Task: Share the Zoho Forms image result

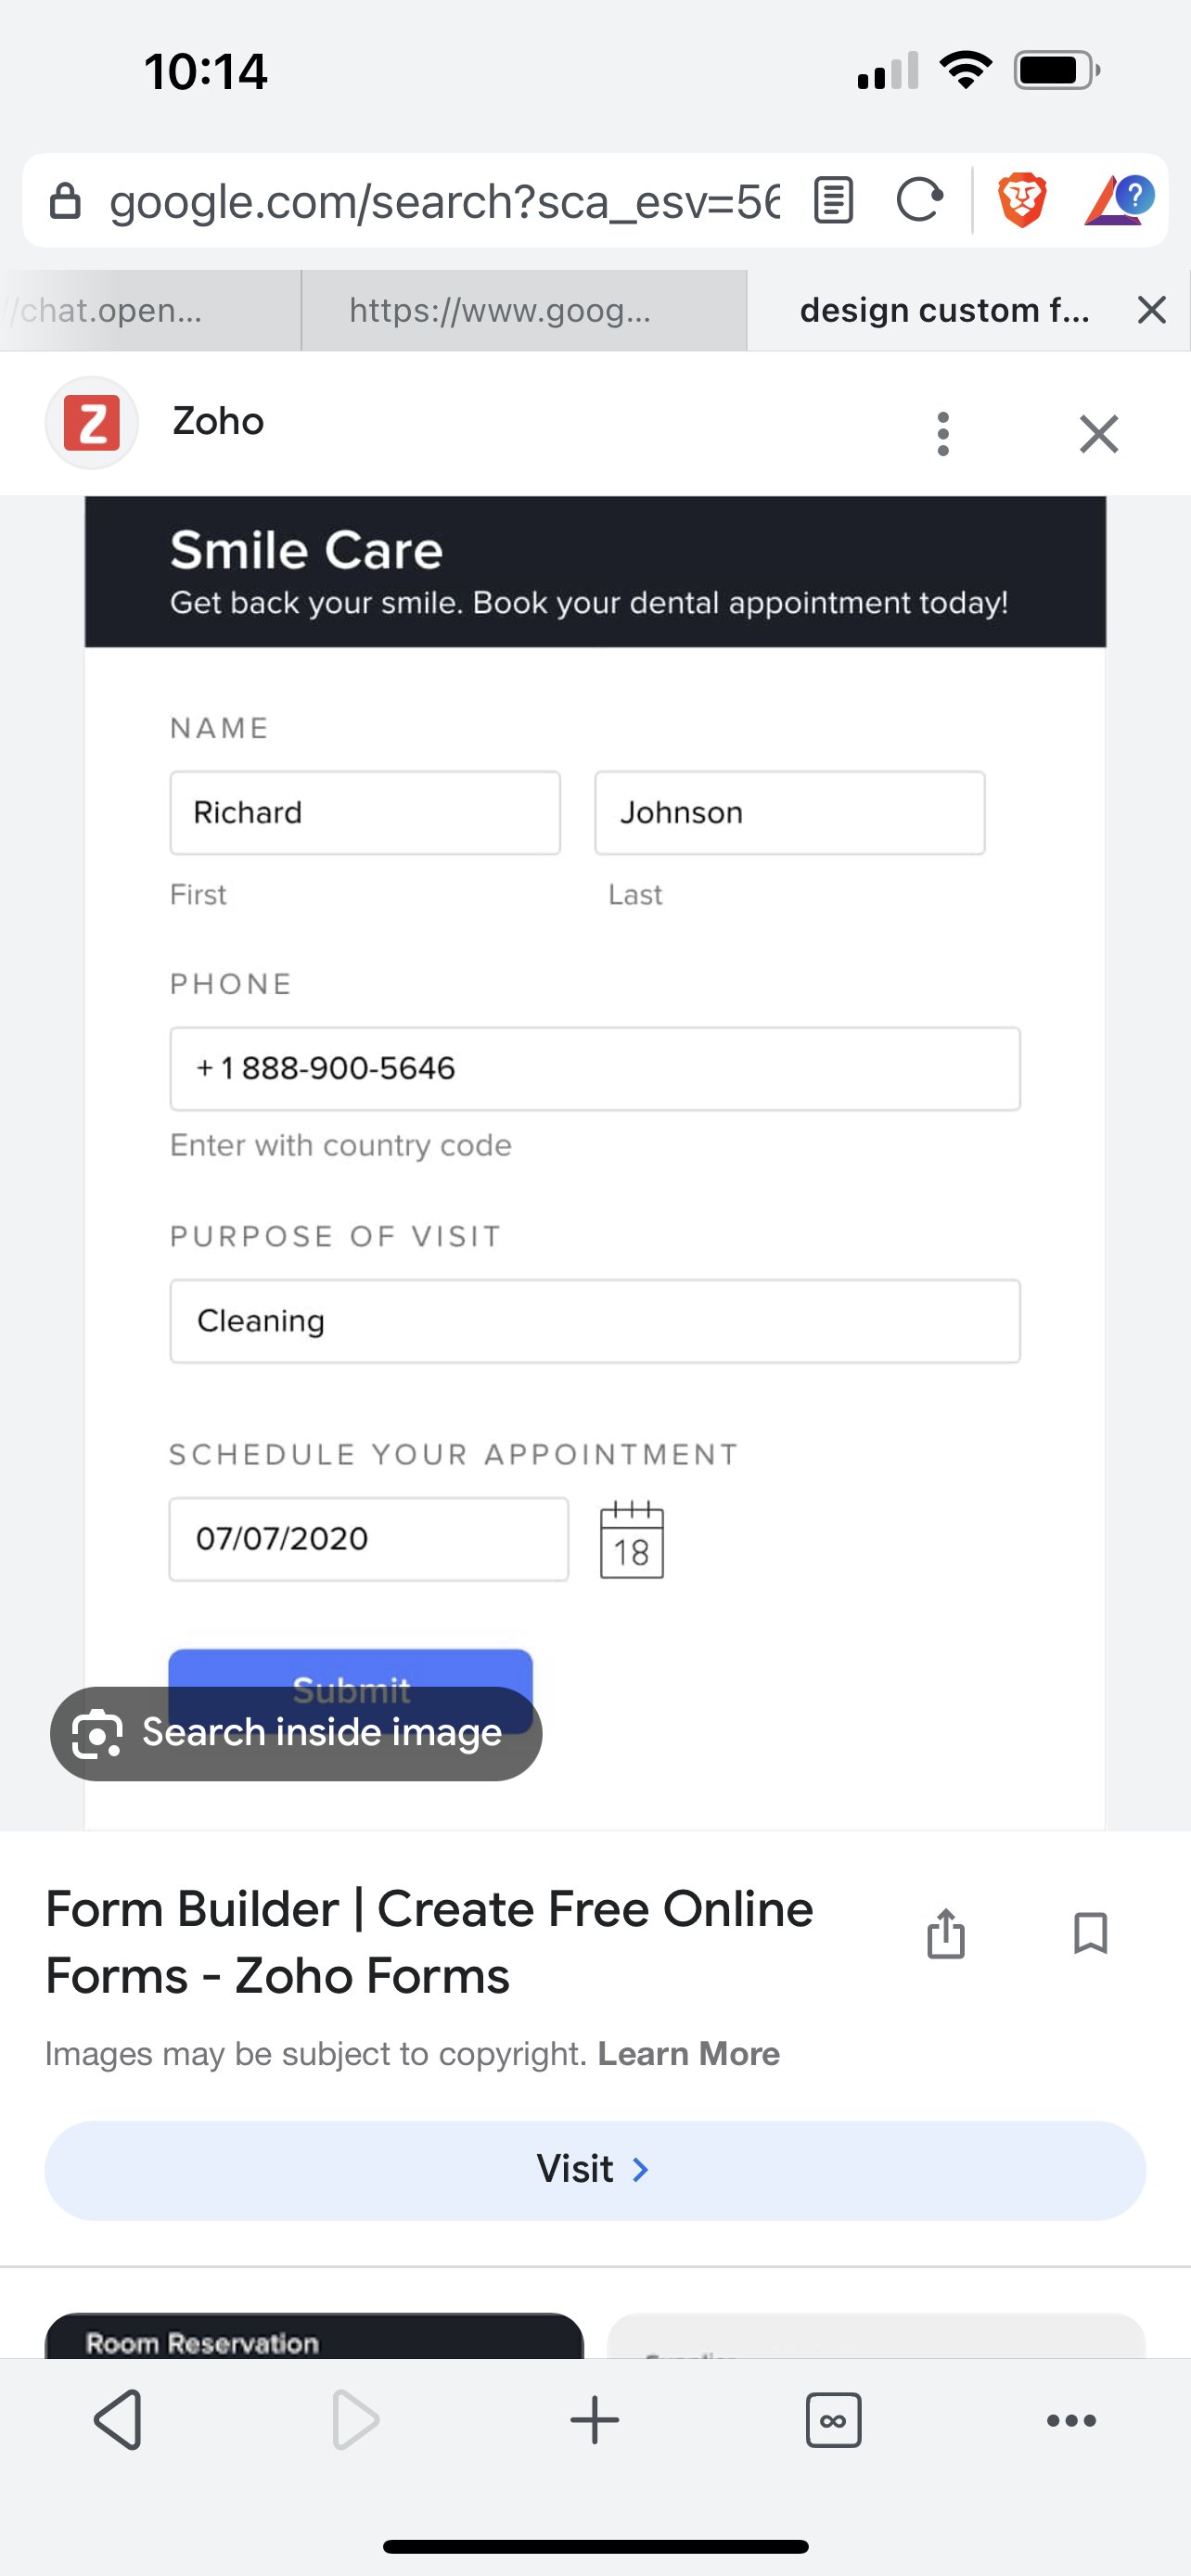Action: coord(945,1933)
